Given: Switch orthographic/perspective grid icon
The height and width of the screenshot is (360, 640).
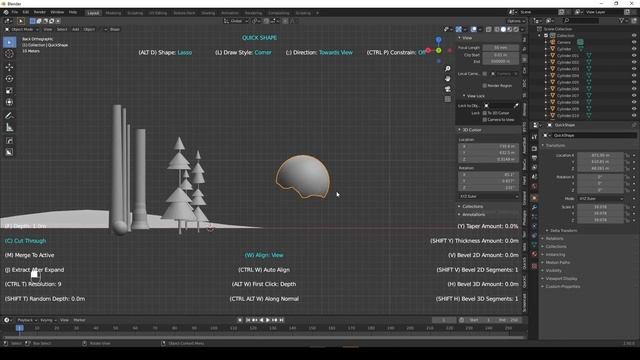Looking at the screenshot, I should tap(448, 99).
